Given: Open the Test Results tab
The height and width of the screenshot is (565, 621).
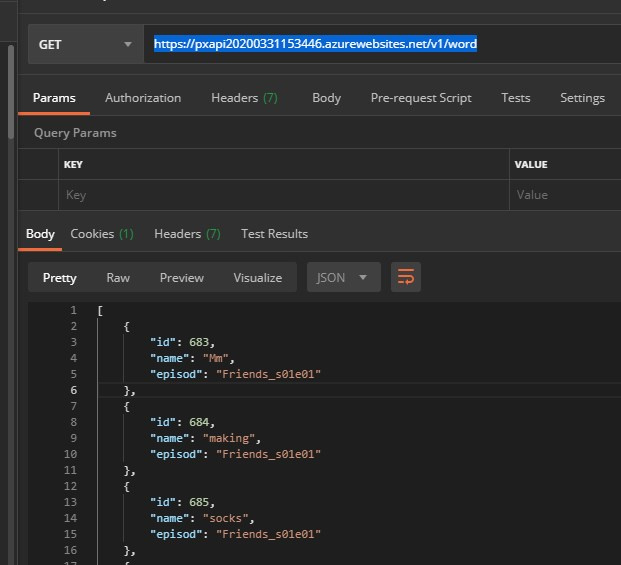Looking at the screenshot, I should [274, 234].
